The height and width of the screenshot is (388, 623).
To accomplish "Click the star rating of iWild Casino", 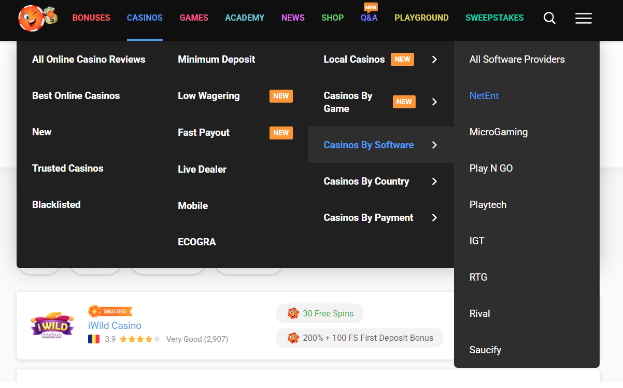I will (x=140, y=339).
